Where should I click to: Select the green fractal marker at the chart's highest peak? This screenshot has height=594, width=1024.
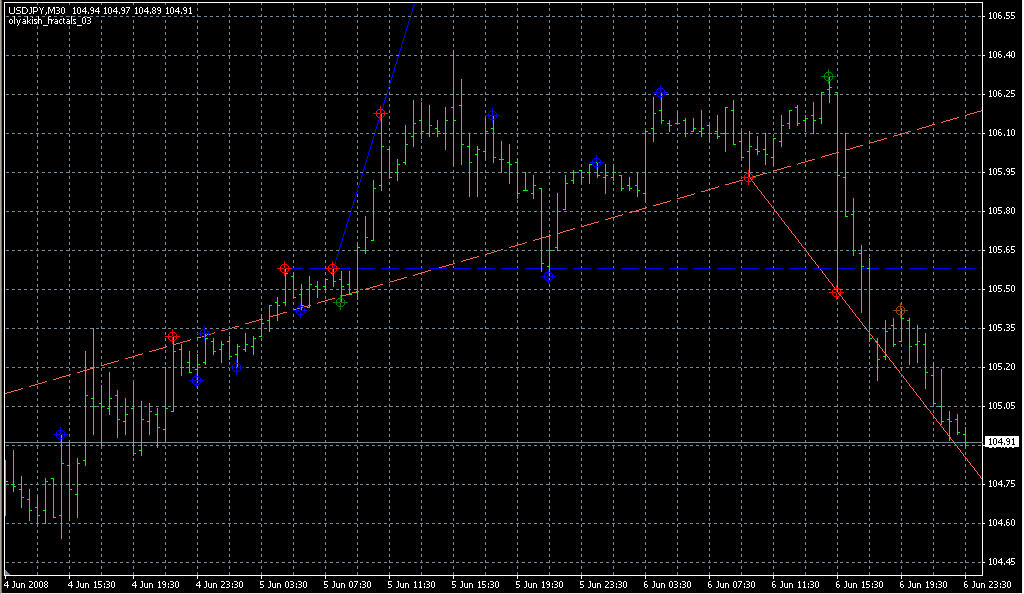click(x=828, y=77)
